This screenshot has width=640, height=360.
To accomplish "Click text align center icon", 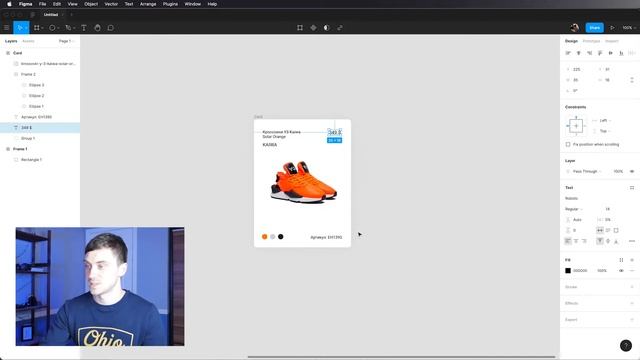I will click(576, 241).
